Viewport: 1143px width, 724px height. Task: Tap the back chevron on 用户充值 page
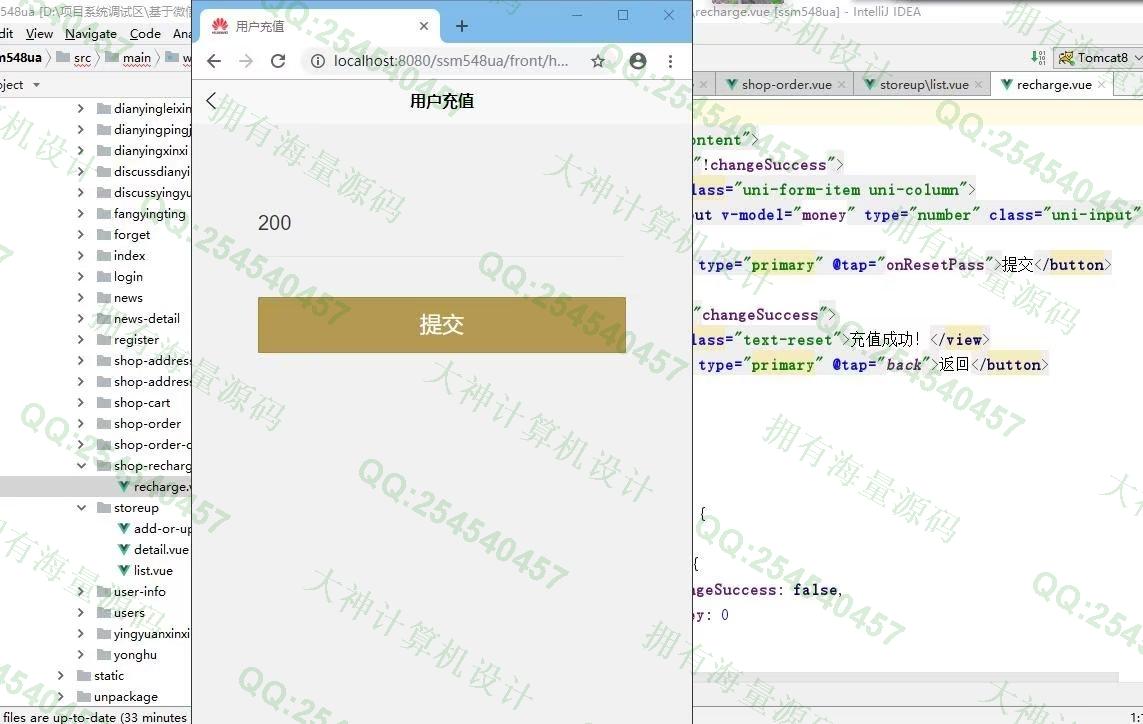(211, 101)
